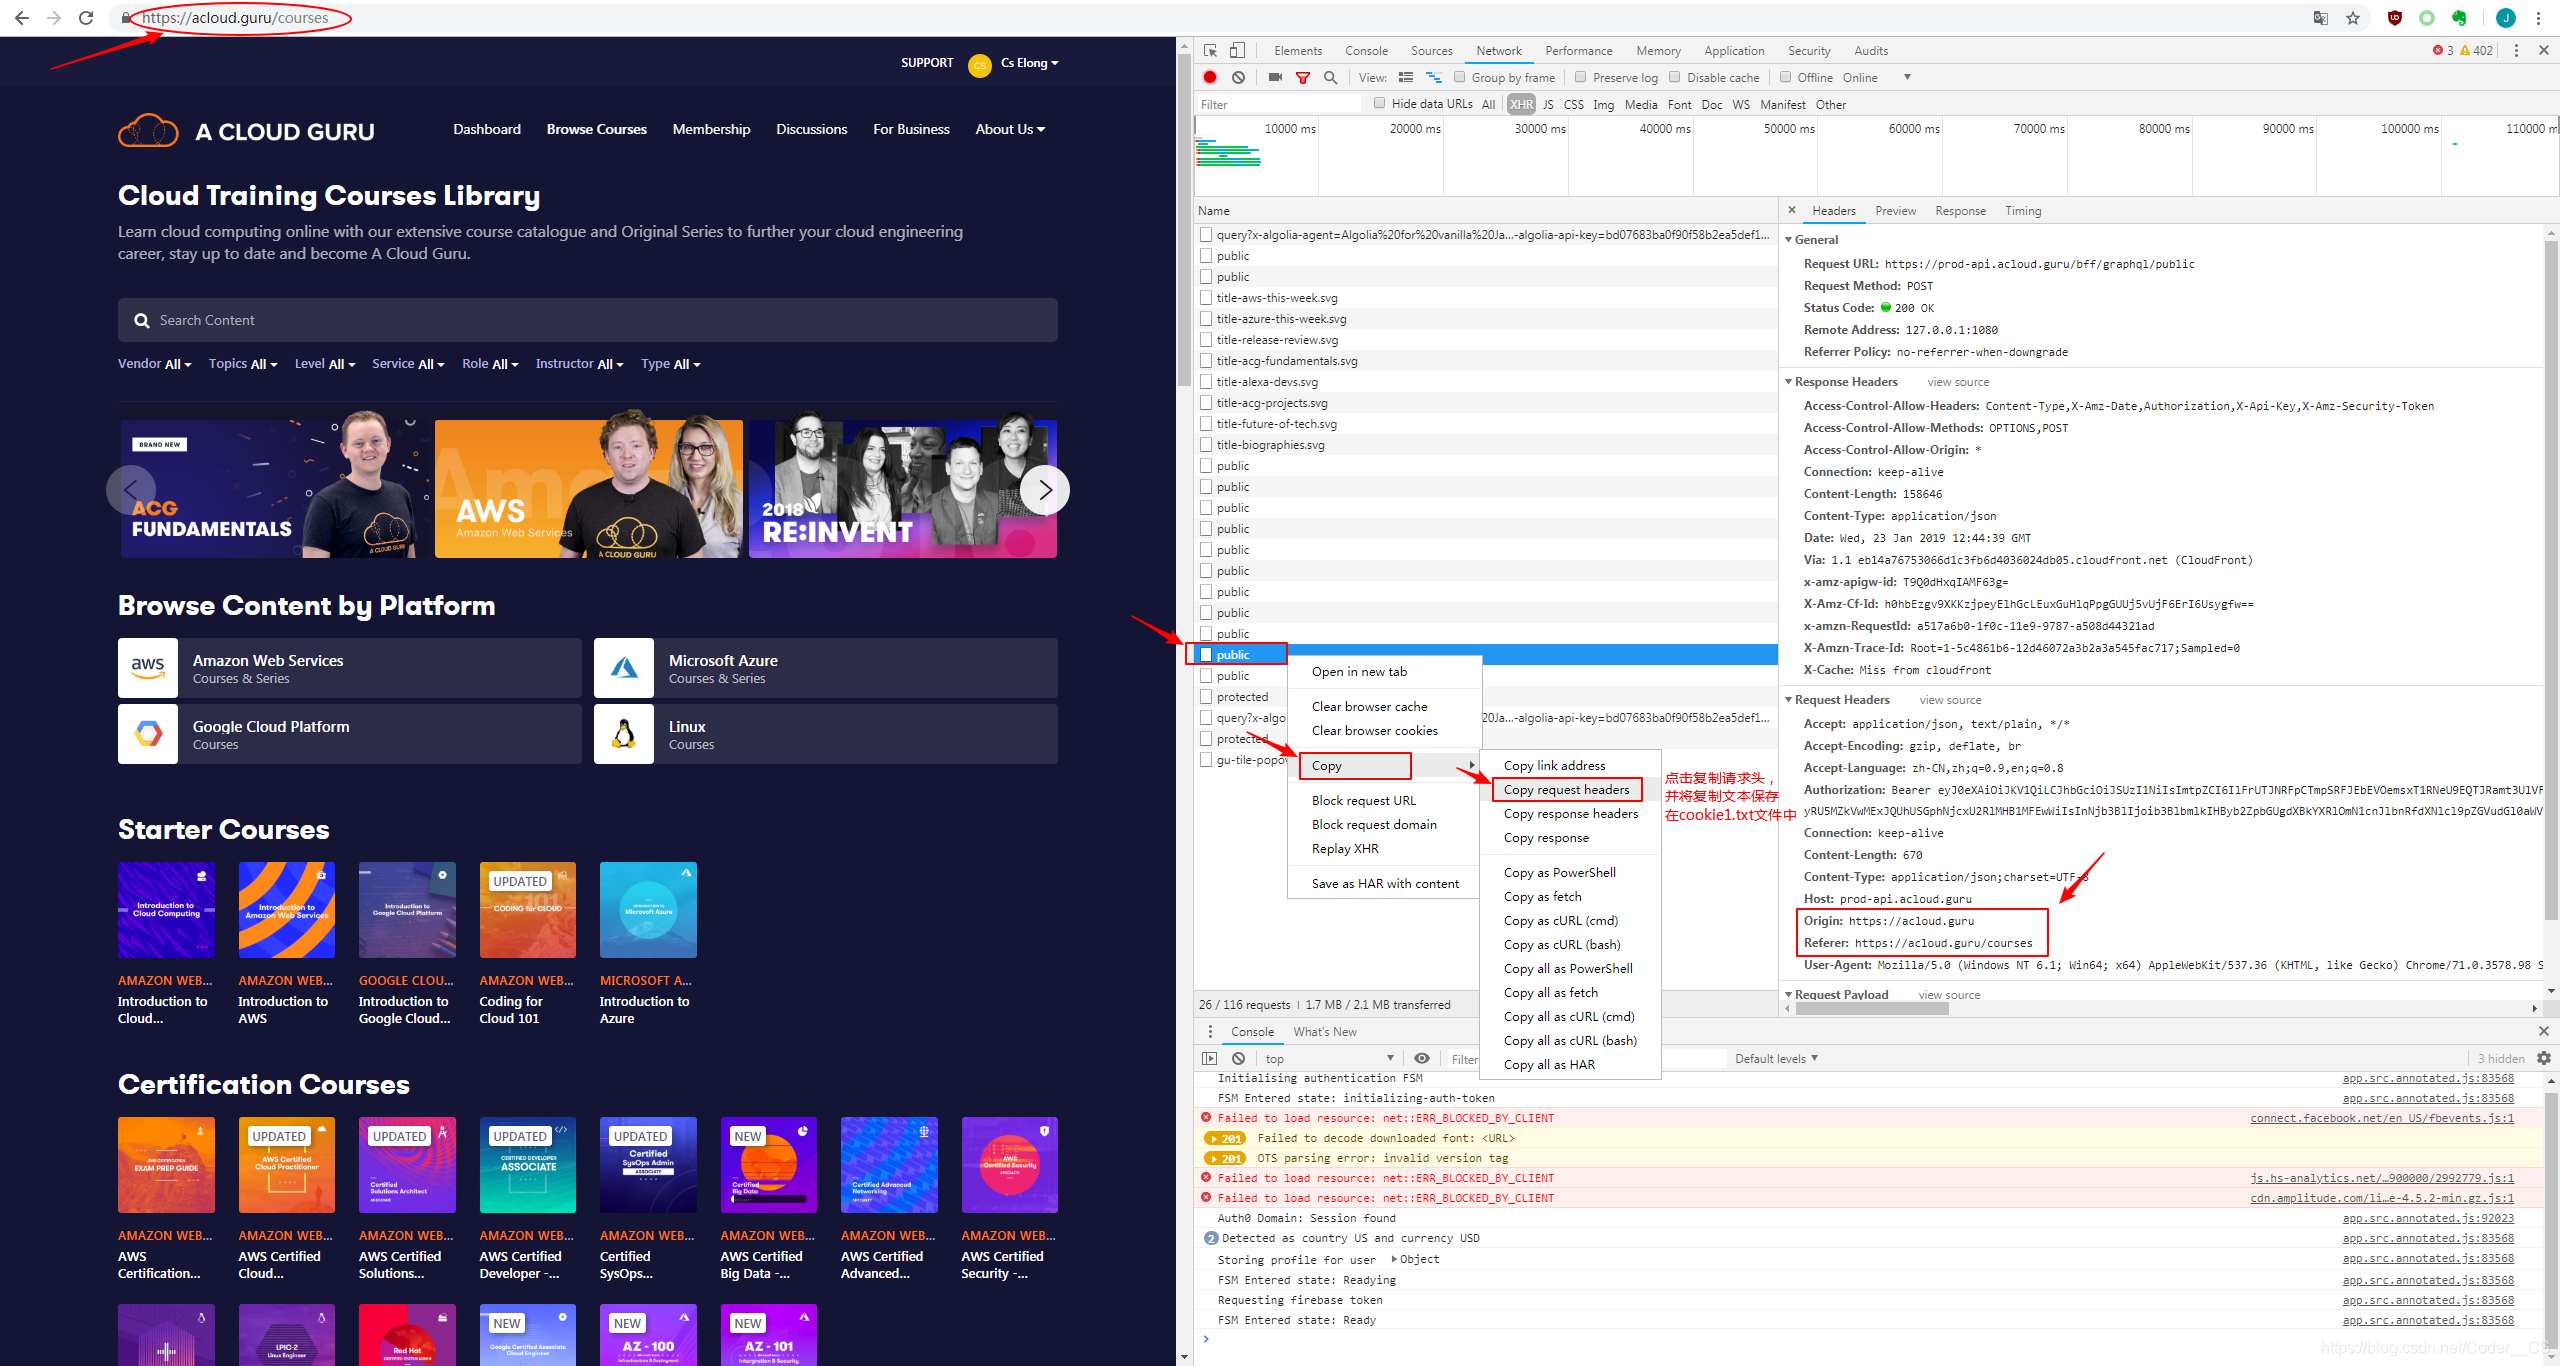This screenshot has width=2560, height=1366.
Task: Expand the Instructor All filter
Action: click(x=579, y=364)
